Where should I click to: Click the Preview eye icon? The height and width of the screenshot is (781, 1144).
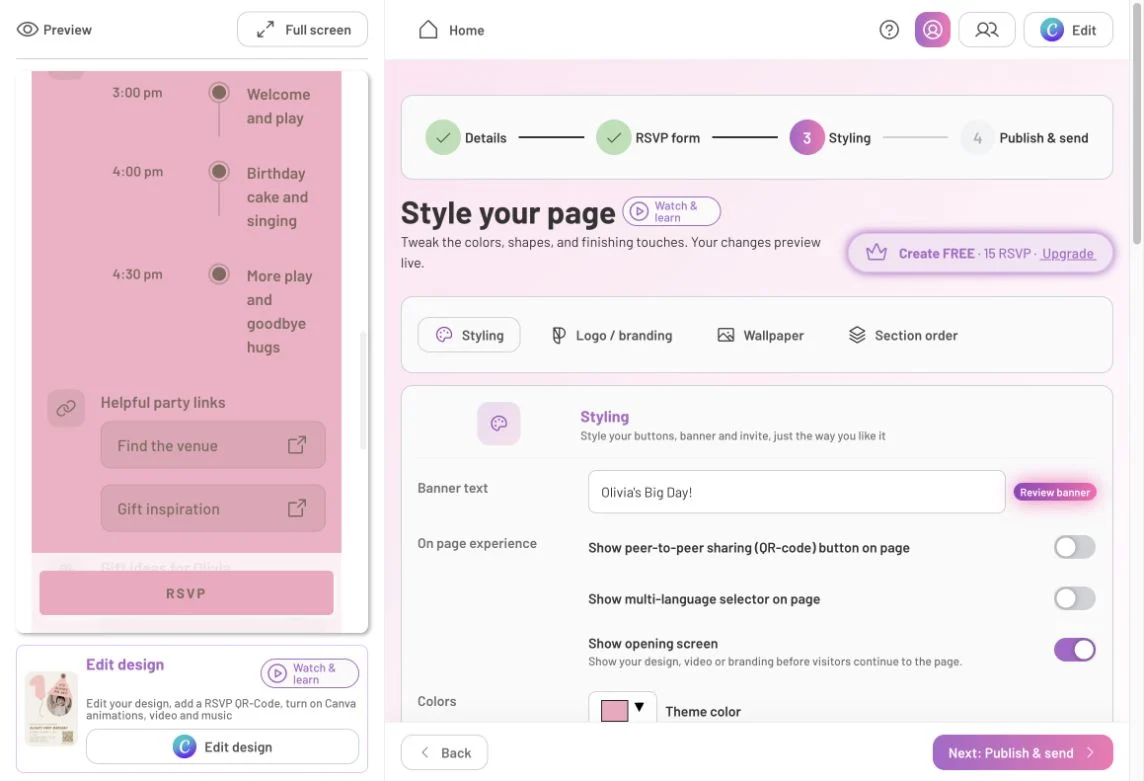[x=27, y=29]
